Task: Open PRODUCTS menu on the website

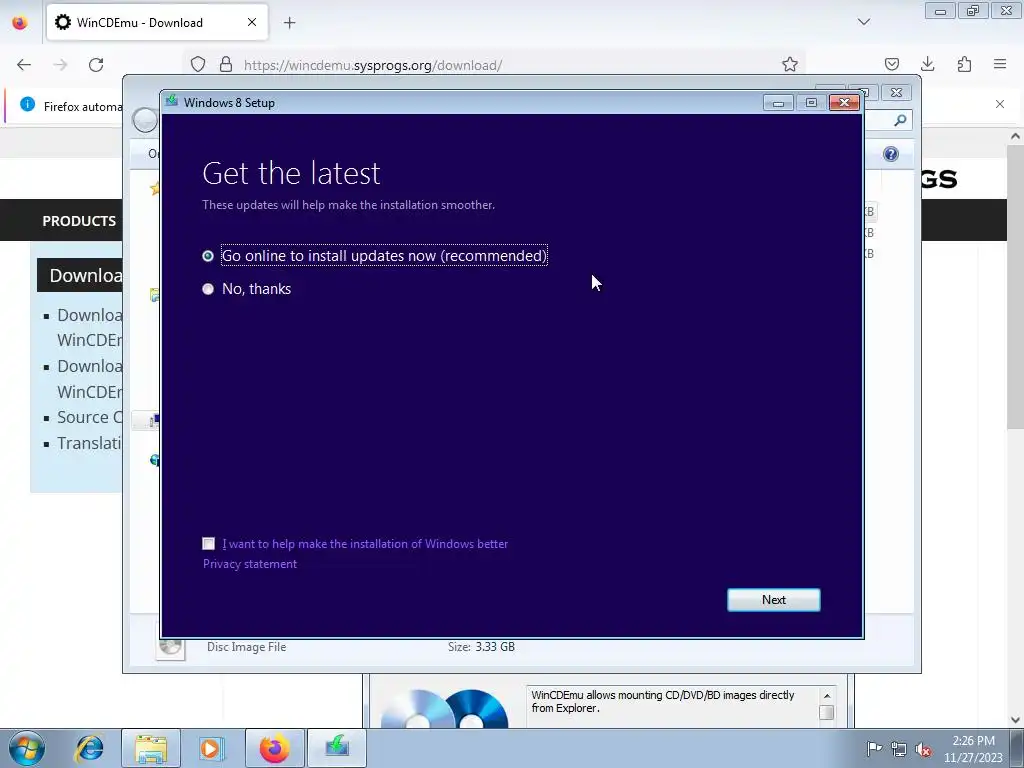Action: pyautogui.click(x=79, y=221)
